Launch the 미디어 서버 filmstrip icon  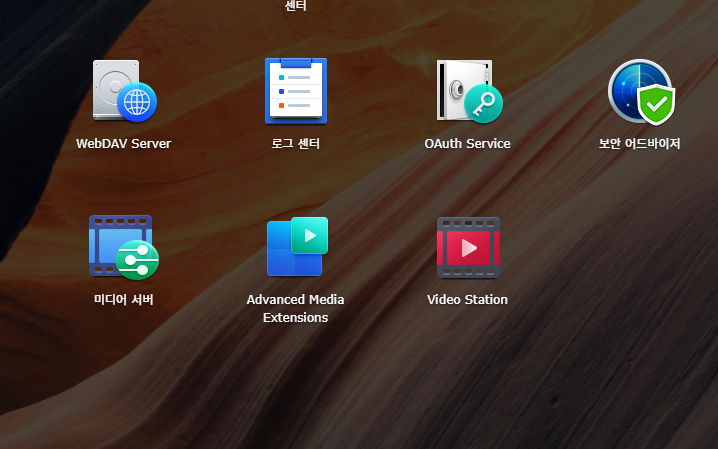(x=124, y=247)
